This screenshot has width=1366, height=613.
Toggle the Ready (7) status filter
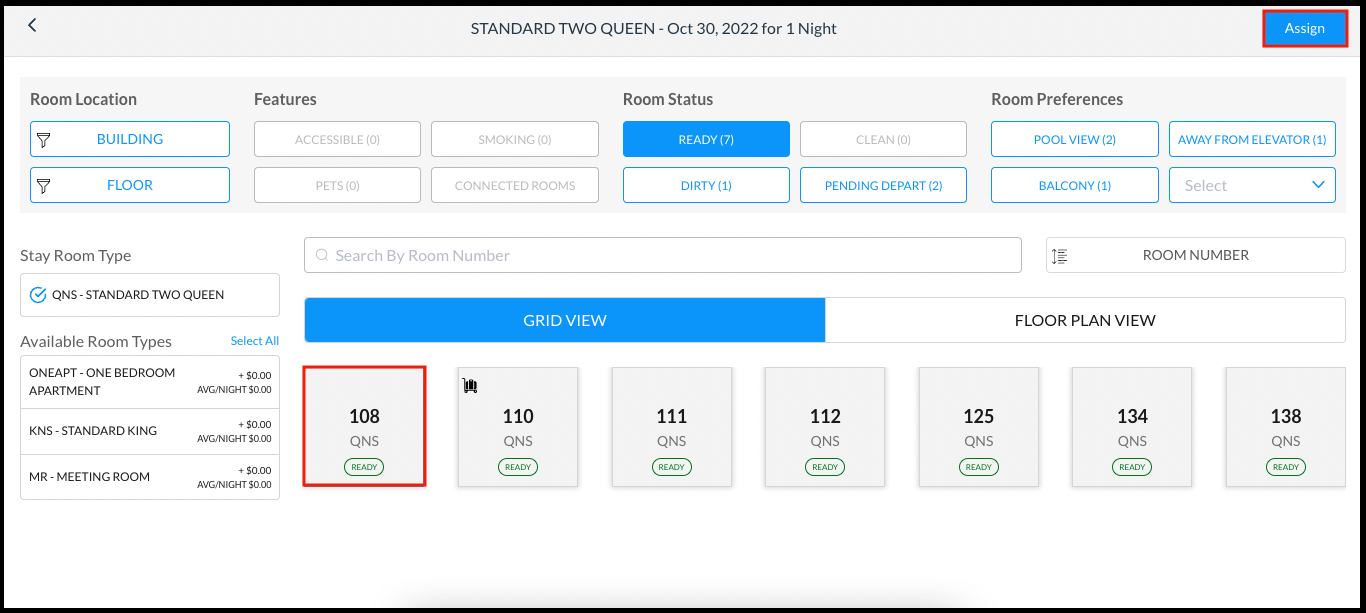pos(706,140)
